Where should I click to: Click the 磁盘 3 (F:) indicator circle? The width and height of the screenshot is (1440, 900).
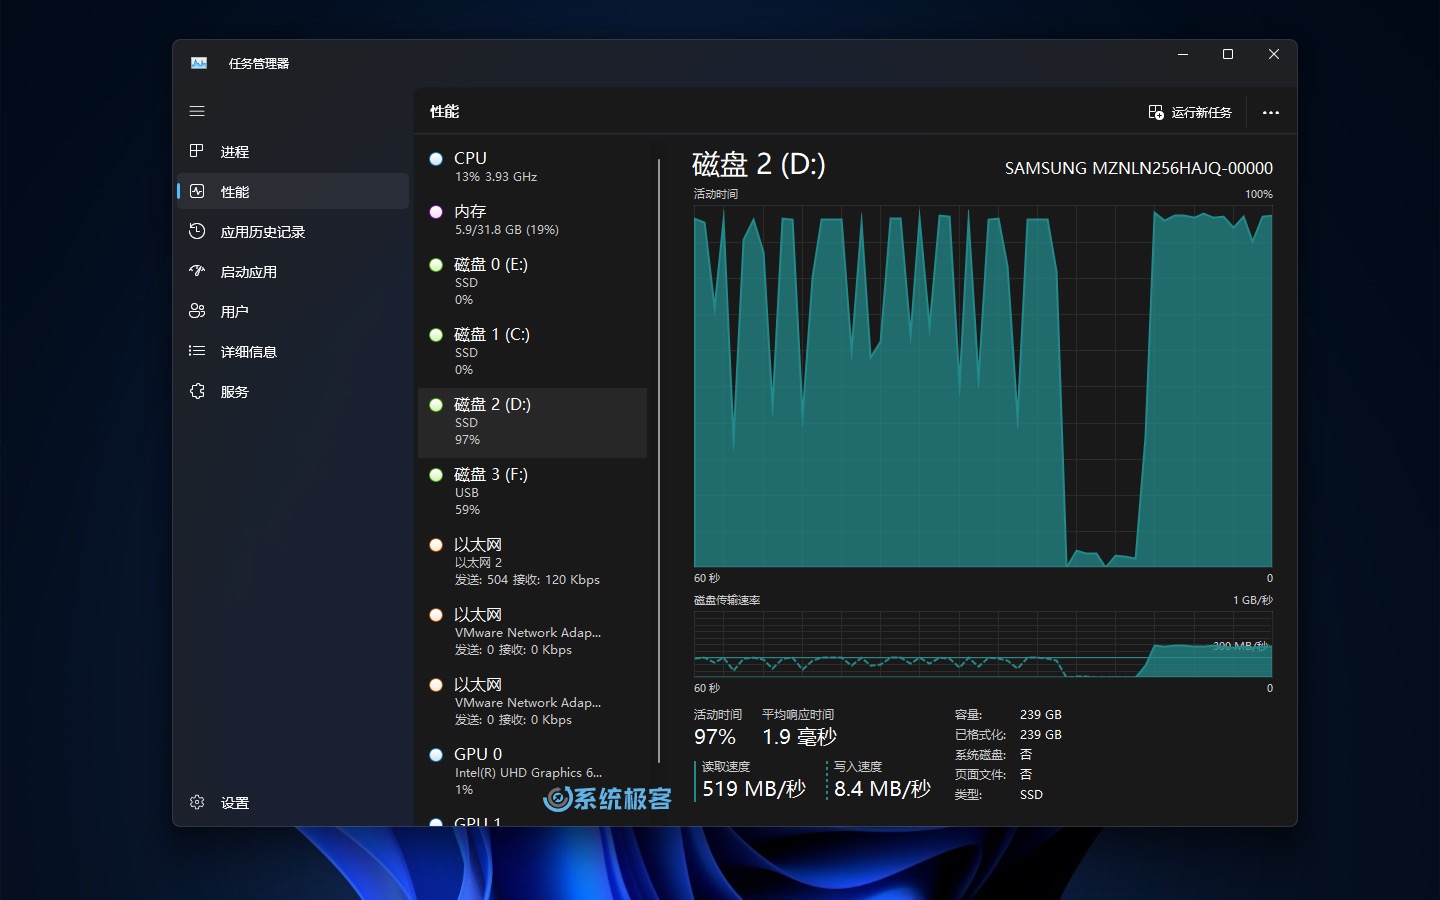click(x=436, y=475)
